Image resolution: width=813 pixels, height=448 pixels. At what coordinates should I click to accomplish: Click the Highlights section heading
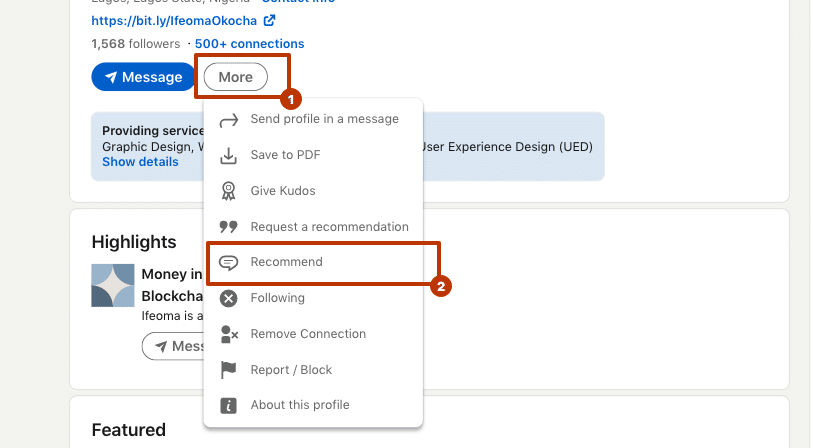pyautogui.click(x=134, y=242)
